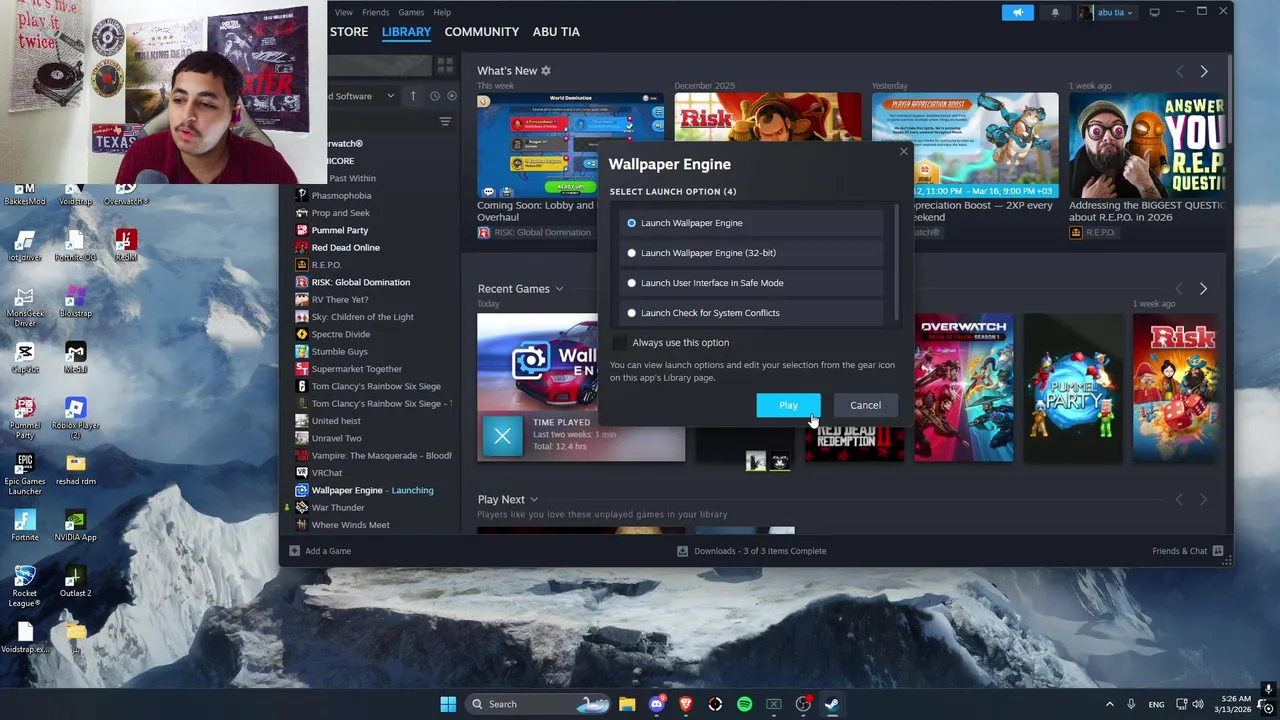Click the Play button in the dialog

(x=788, y=405)
